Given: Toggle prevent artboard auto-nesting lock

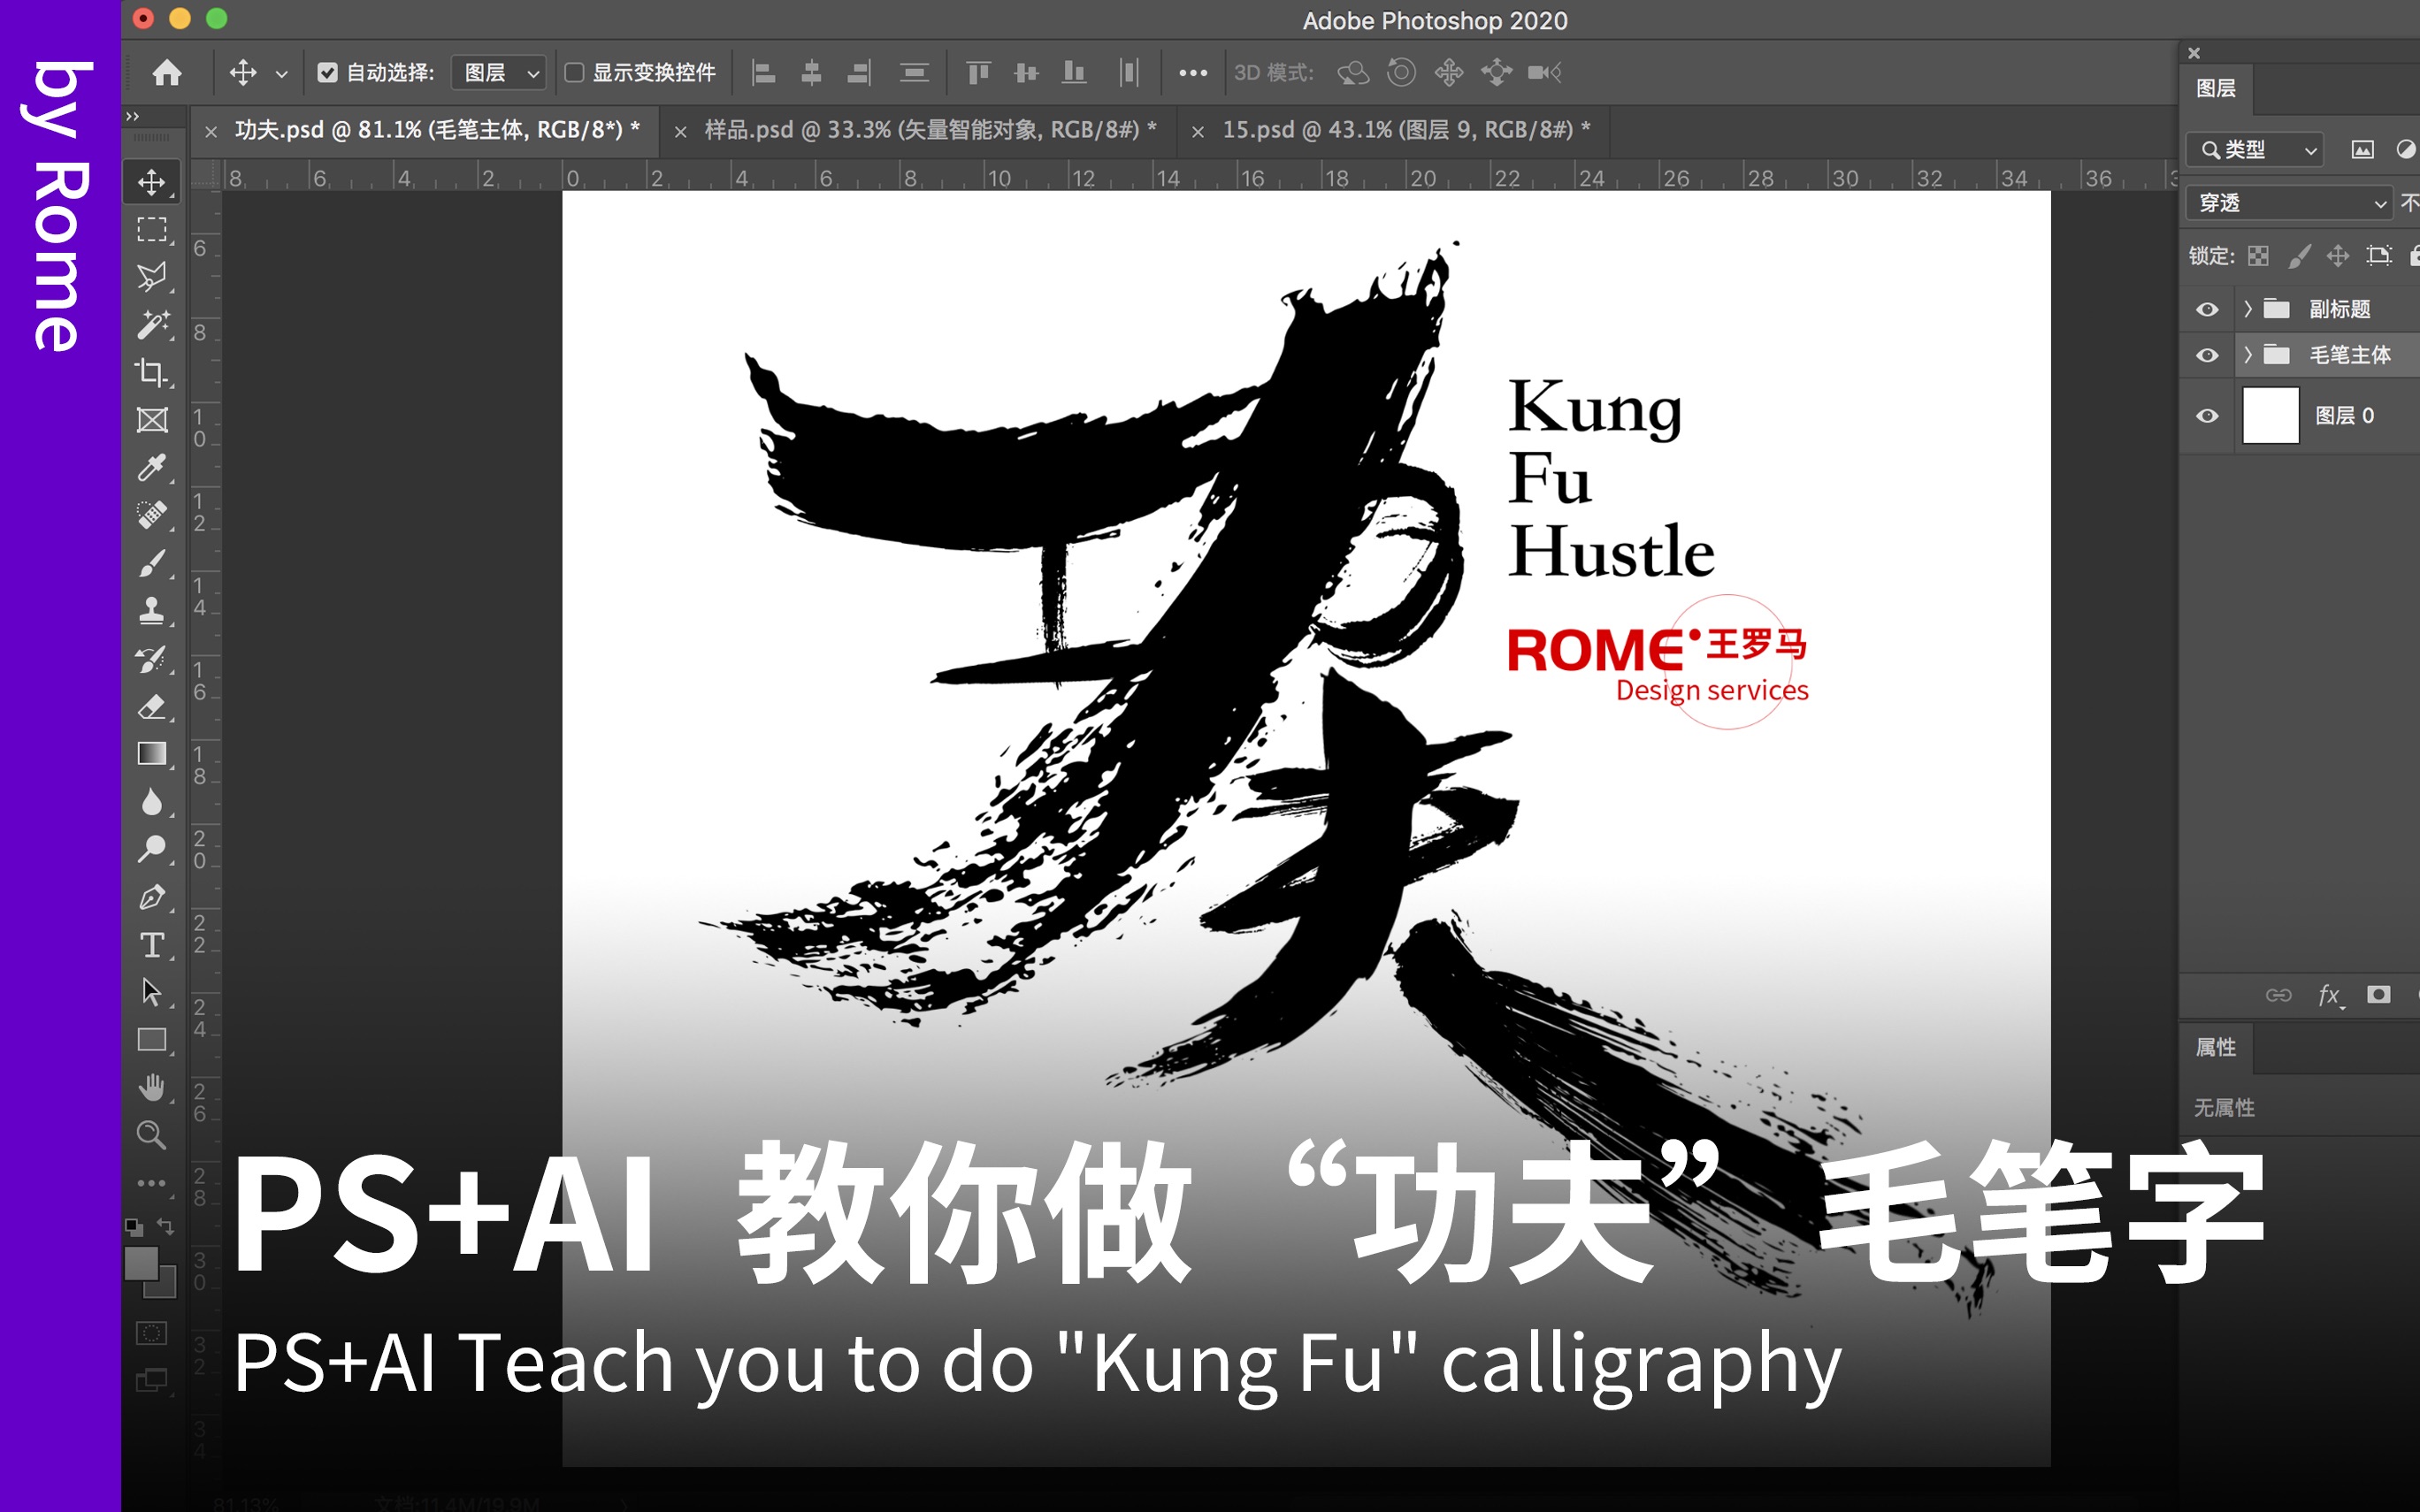Looking at the screenshot, I should [2379, 256].
